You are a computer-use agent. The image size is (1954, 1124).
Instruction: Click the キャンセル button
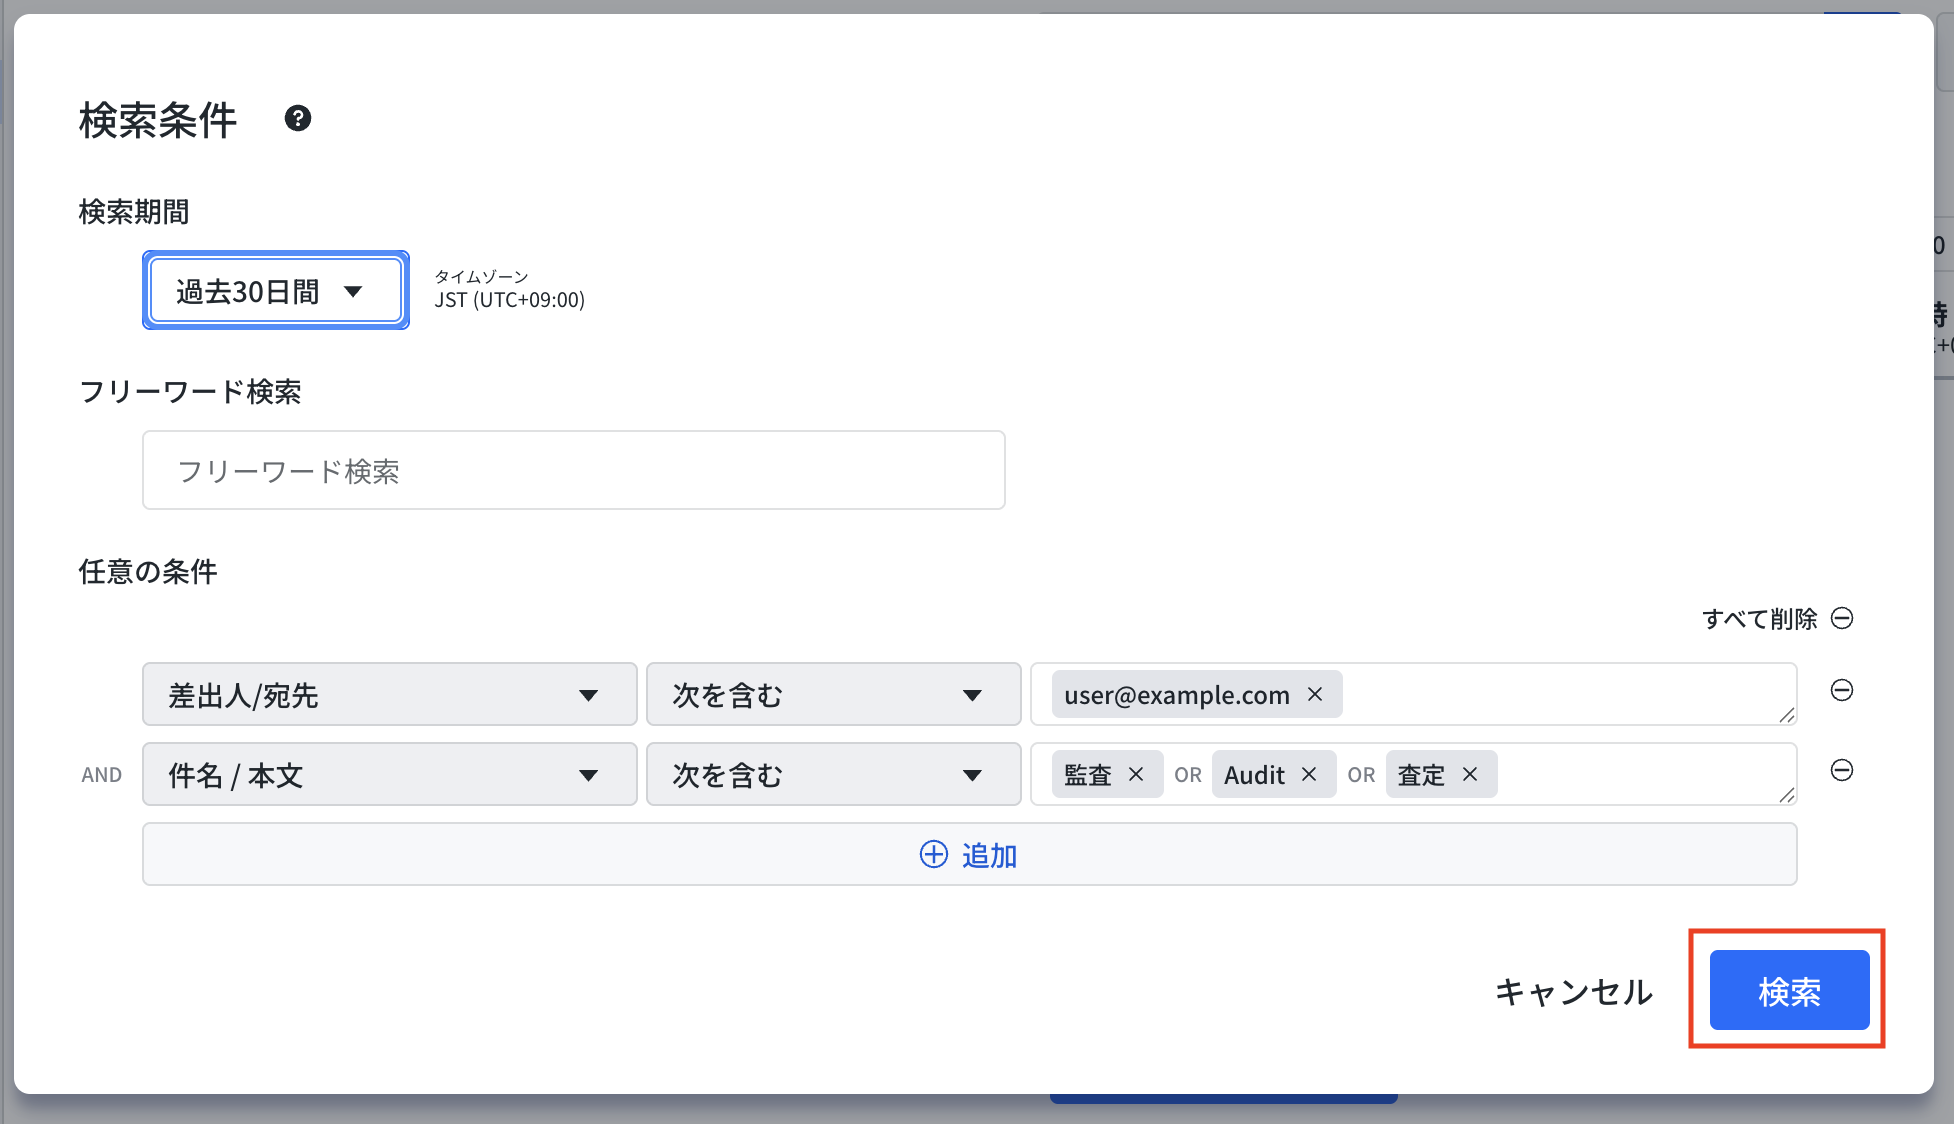click(1574, 991)
